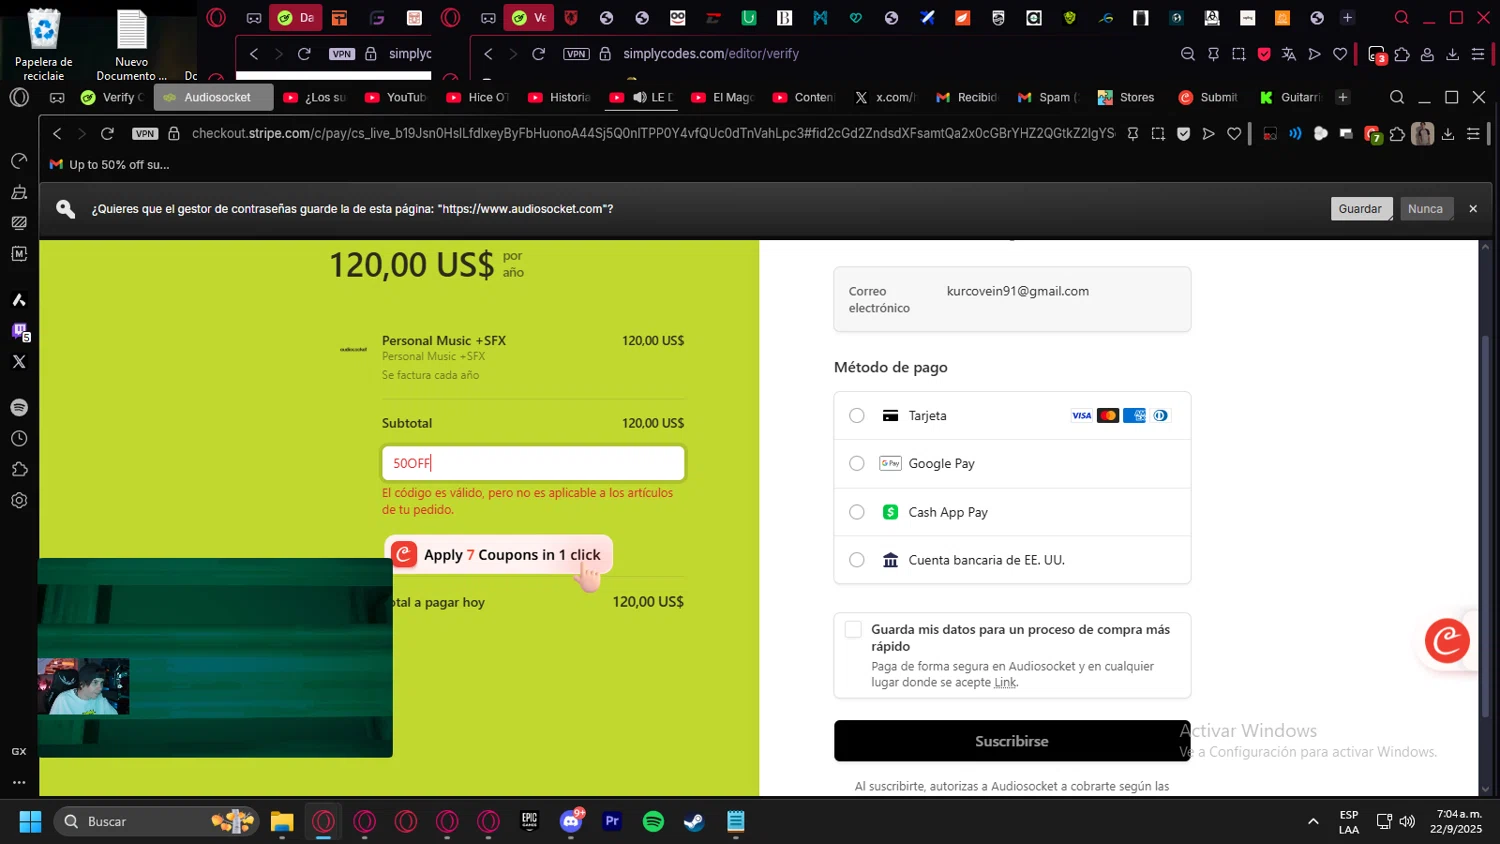1500x844 pixels.
Task: Open Papelera de reciclaje desktop icon
Action: [x=43, y=45]
